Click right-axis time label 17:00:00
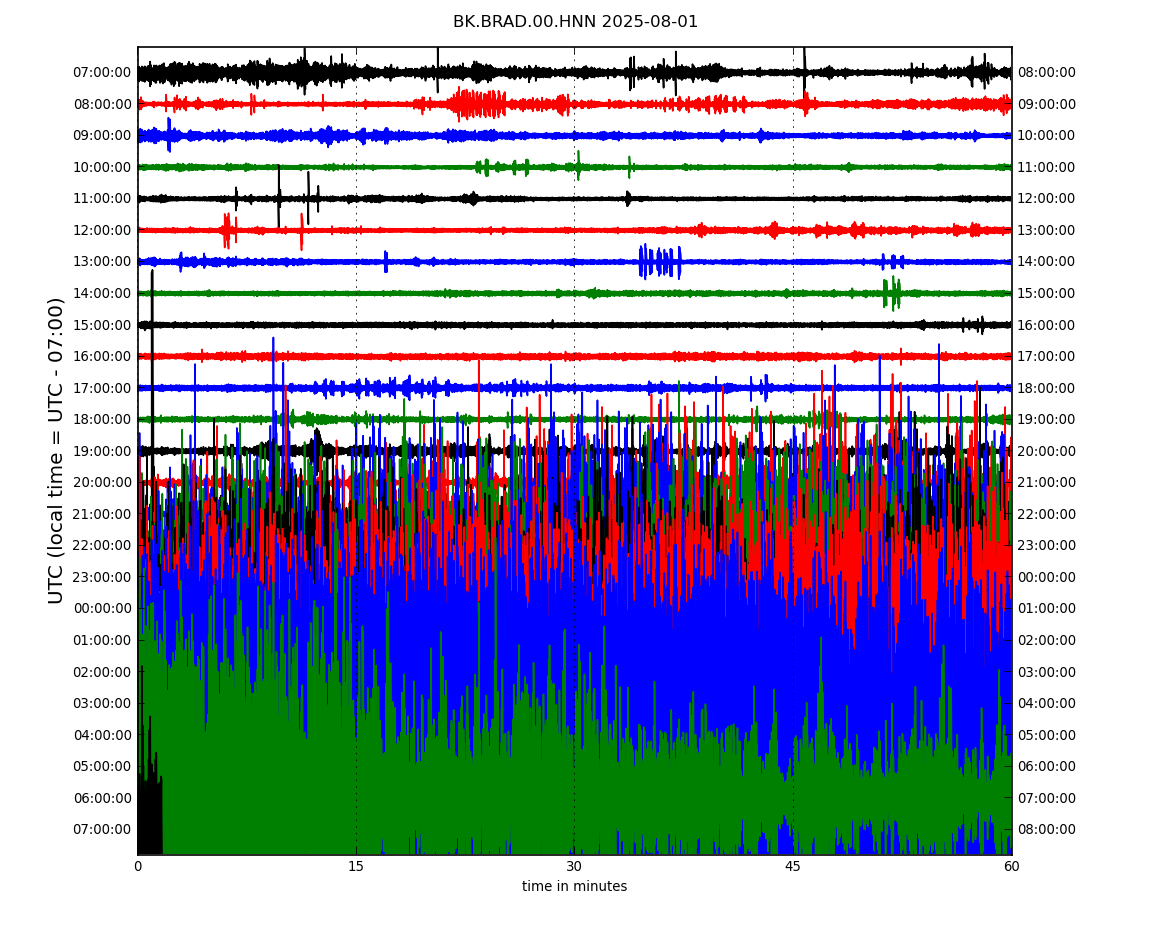1150x950 pixels. point(1047,357)
